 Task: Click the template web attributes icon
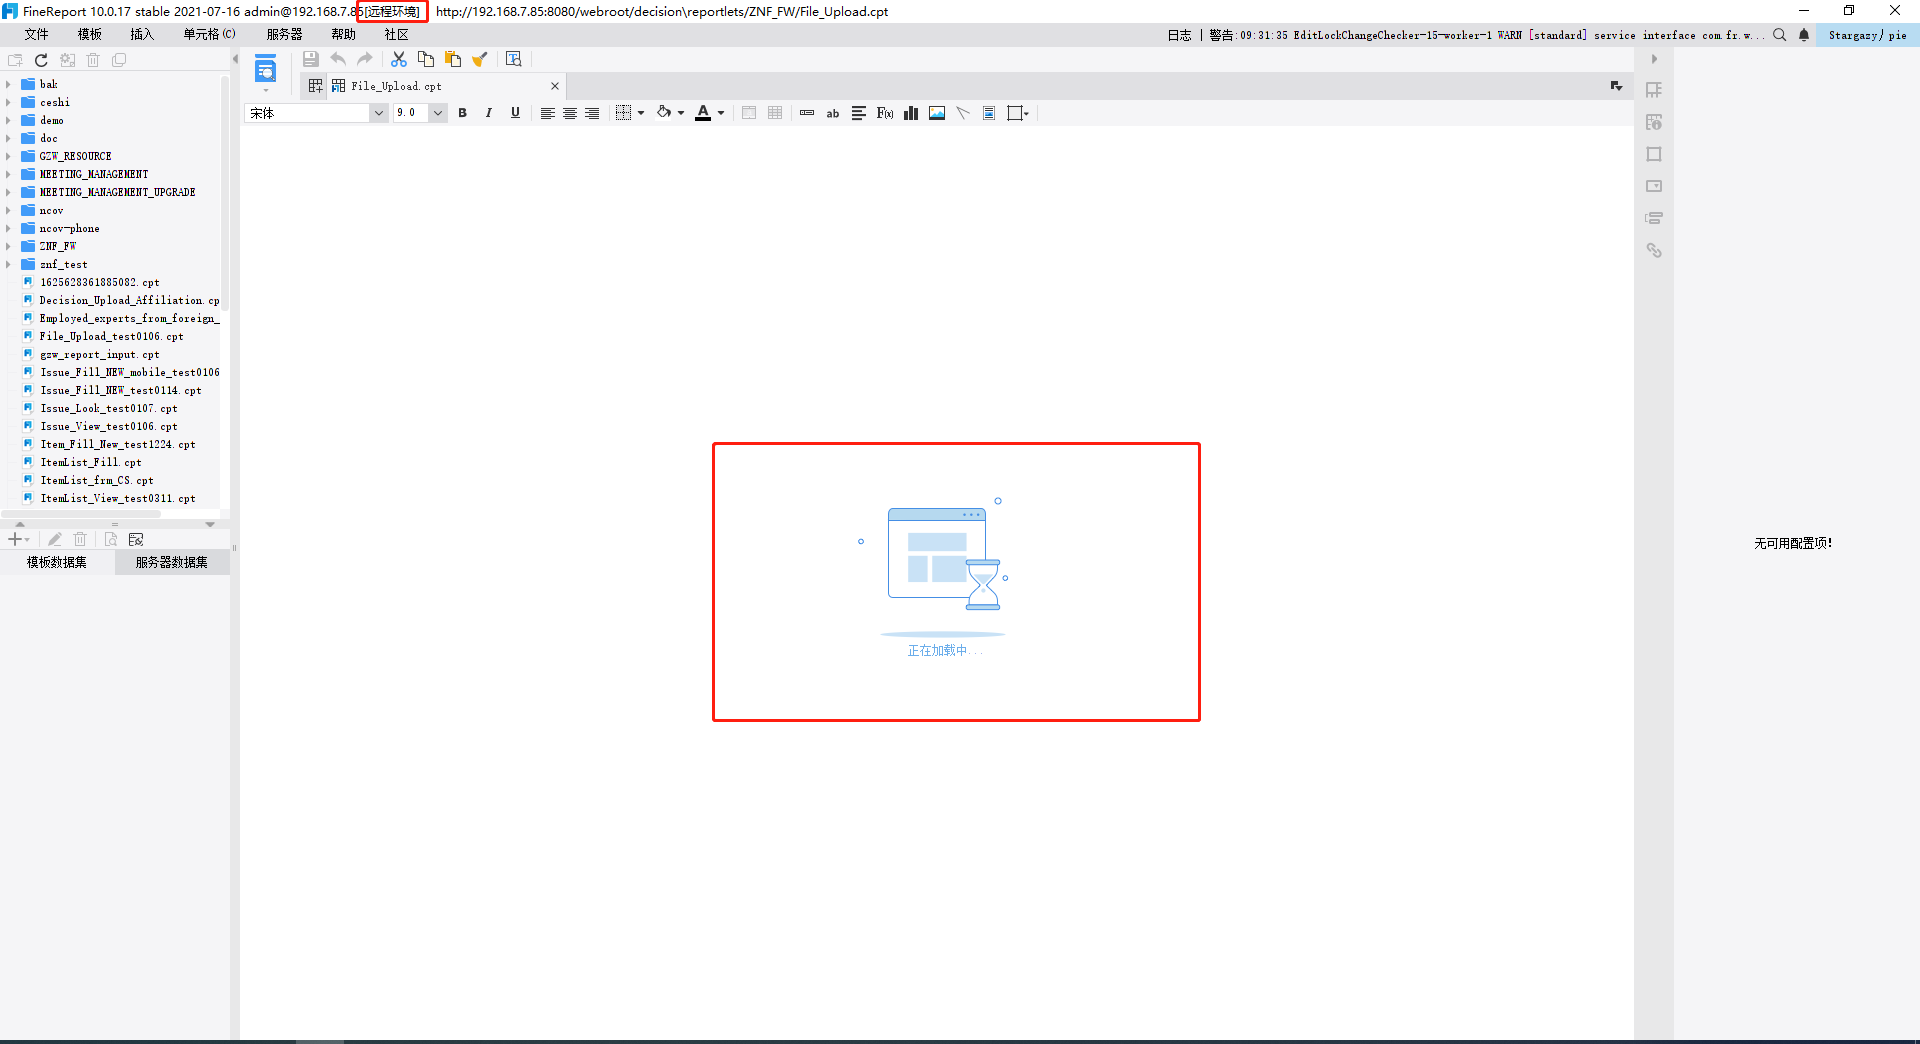pyautogui.click(x=514, y=60)
